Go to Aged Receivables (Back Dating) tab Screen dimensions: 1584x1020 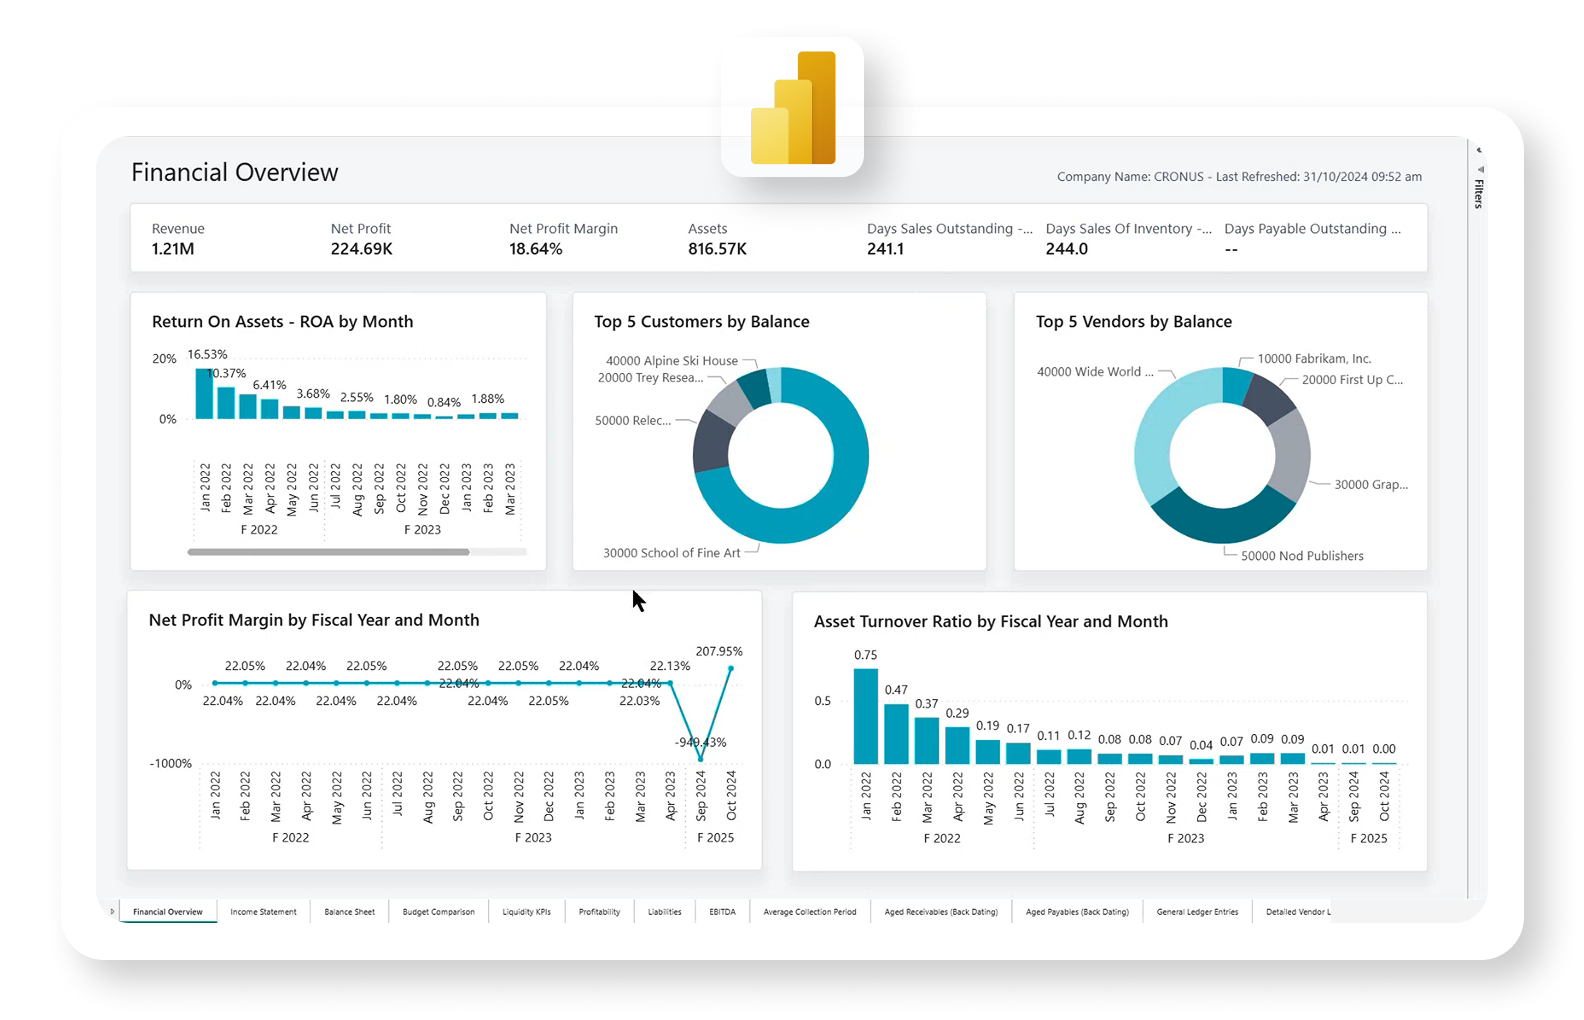(x=940, y=912)
